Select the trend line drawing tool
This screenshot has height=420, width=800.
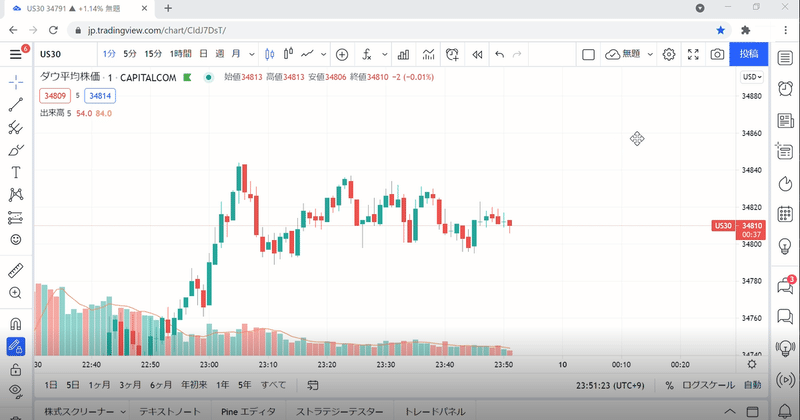[16, 105]
